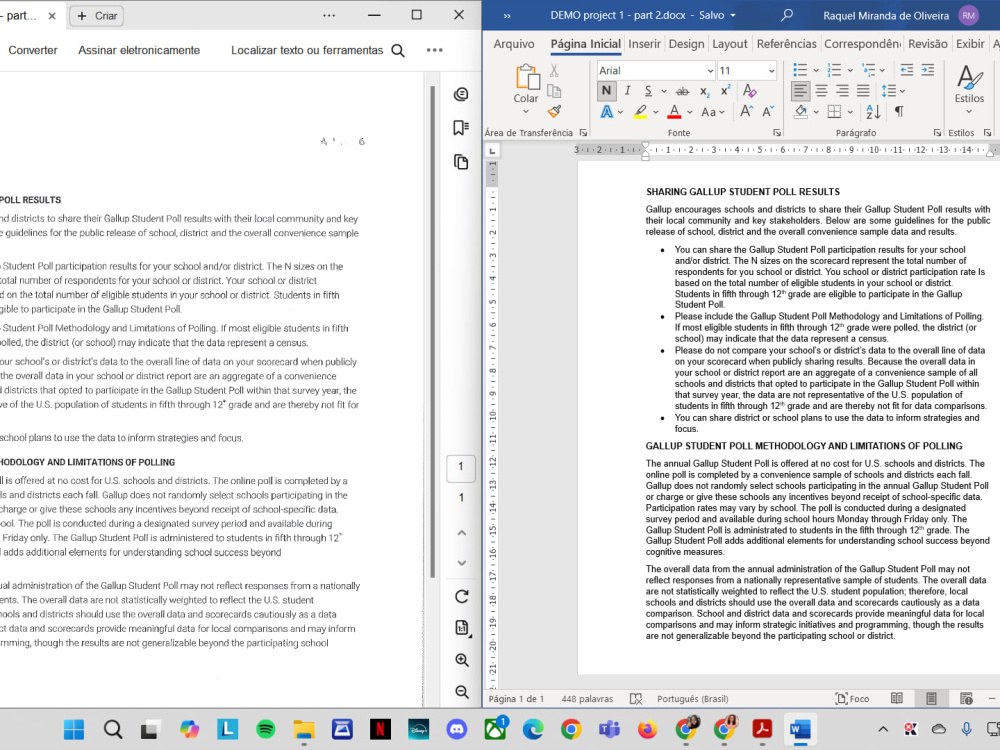Screen dimensions: 1000x750
Task: Open highlight color dropdown arrow
Action: pos(655,112)
